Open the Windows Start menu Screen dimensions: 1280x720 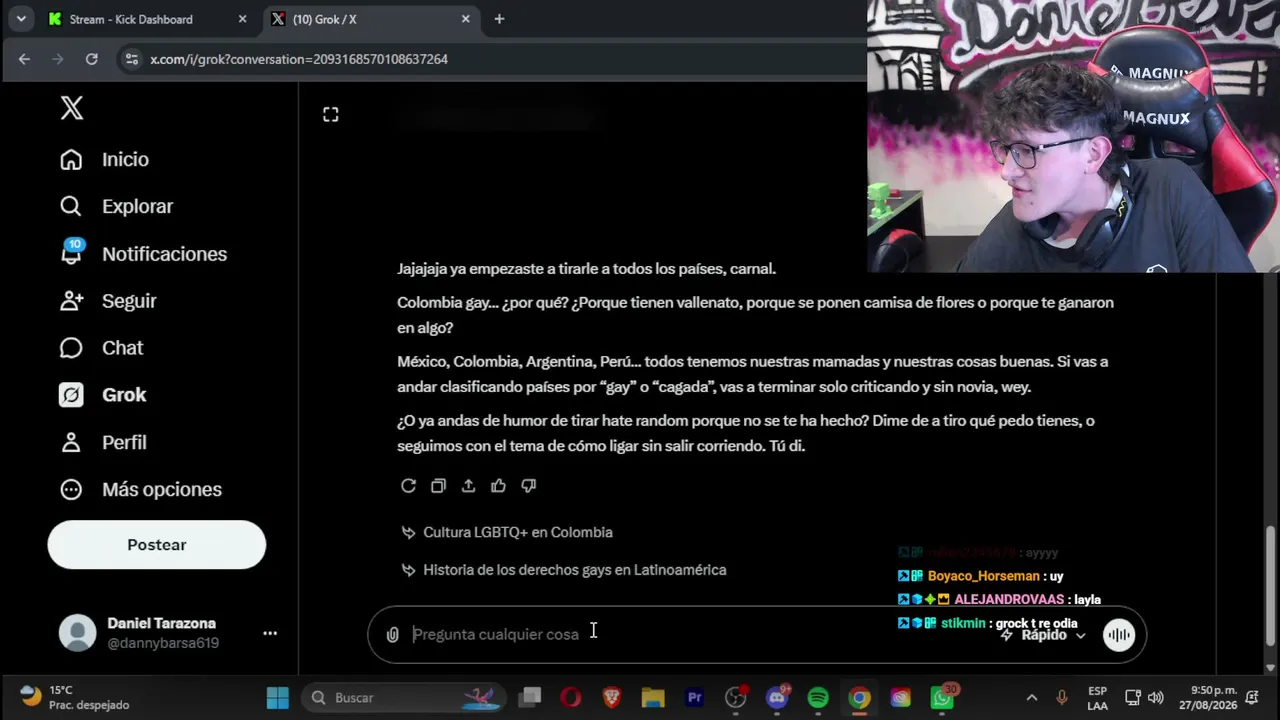click(278, 698)
